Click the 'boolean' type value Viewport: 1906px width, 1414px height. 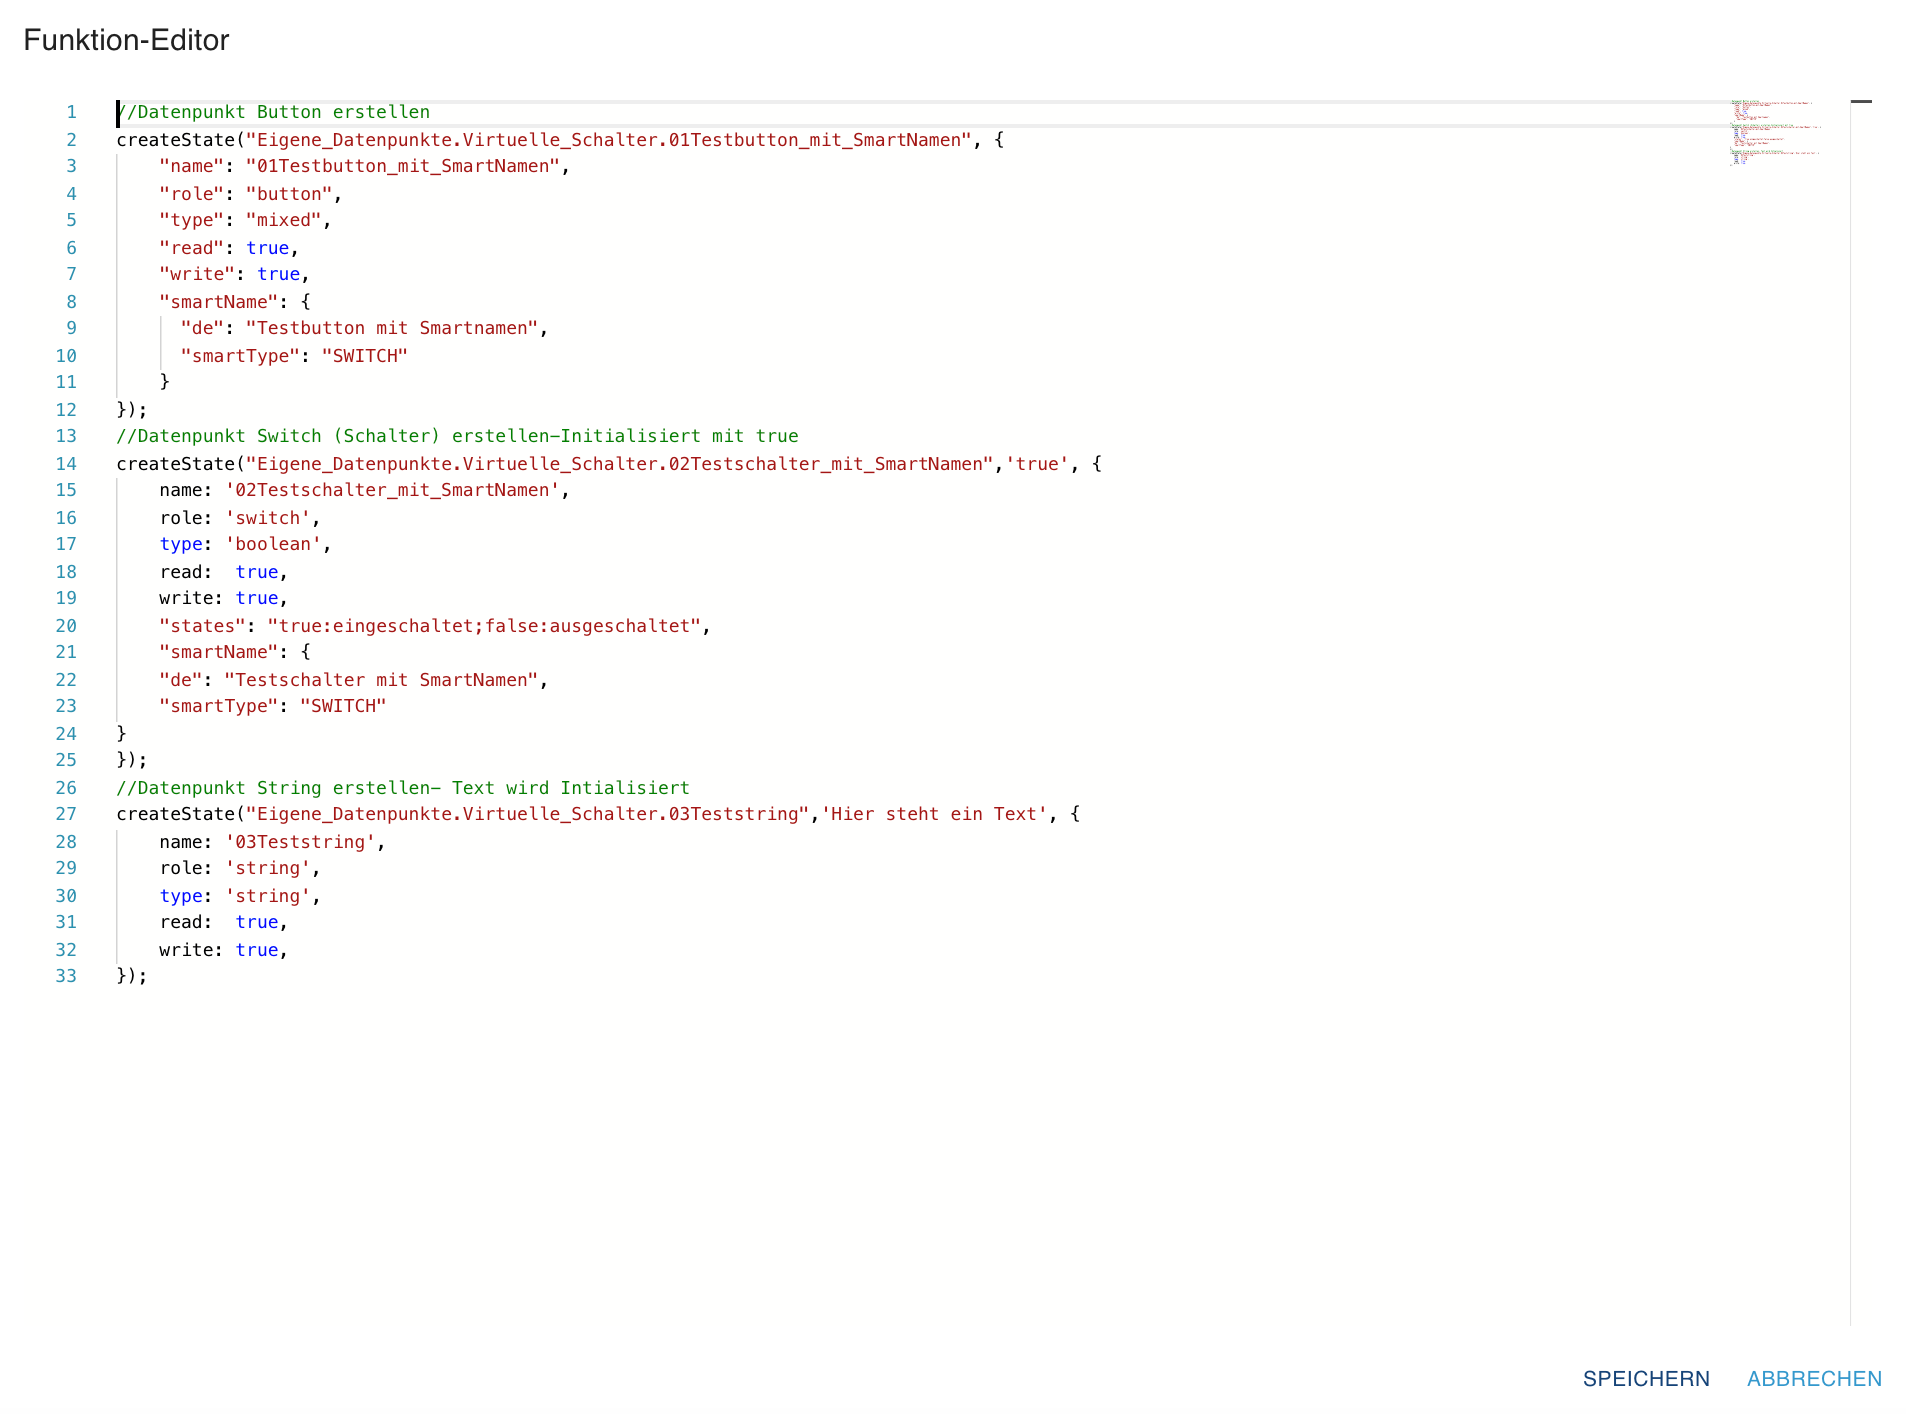[x=273, y=544]
